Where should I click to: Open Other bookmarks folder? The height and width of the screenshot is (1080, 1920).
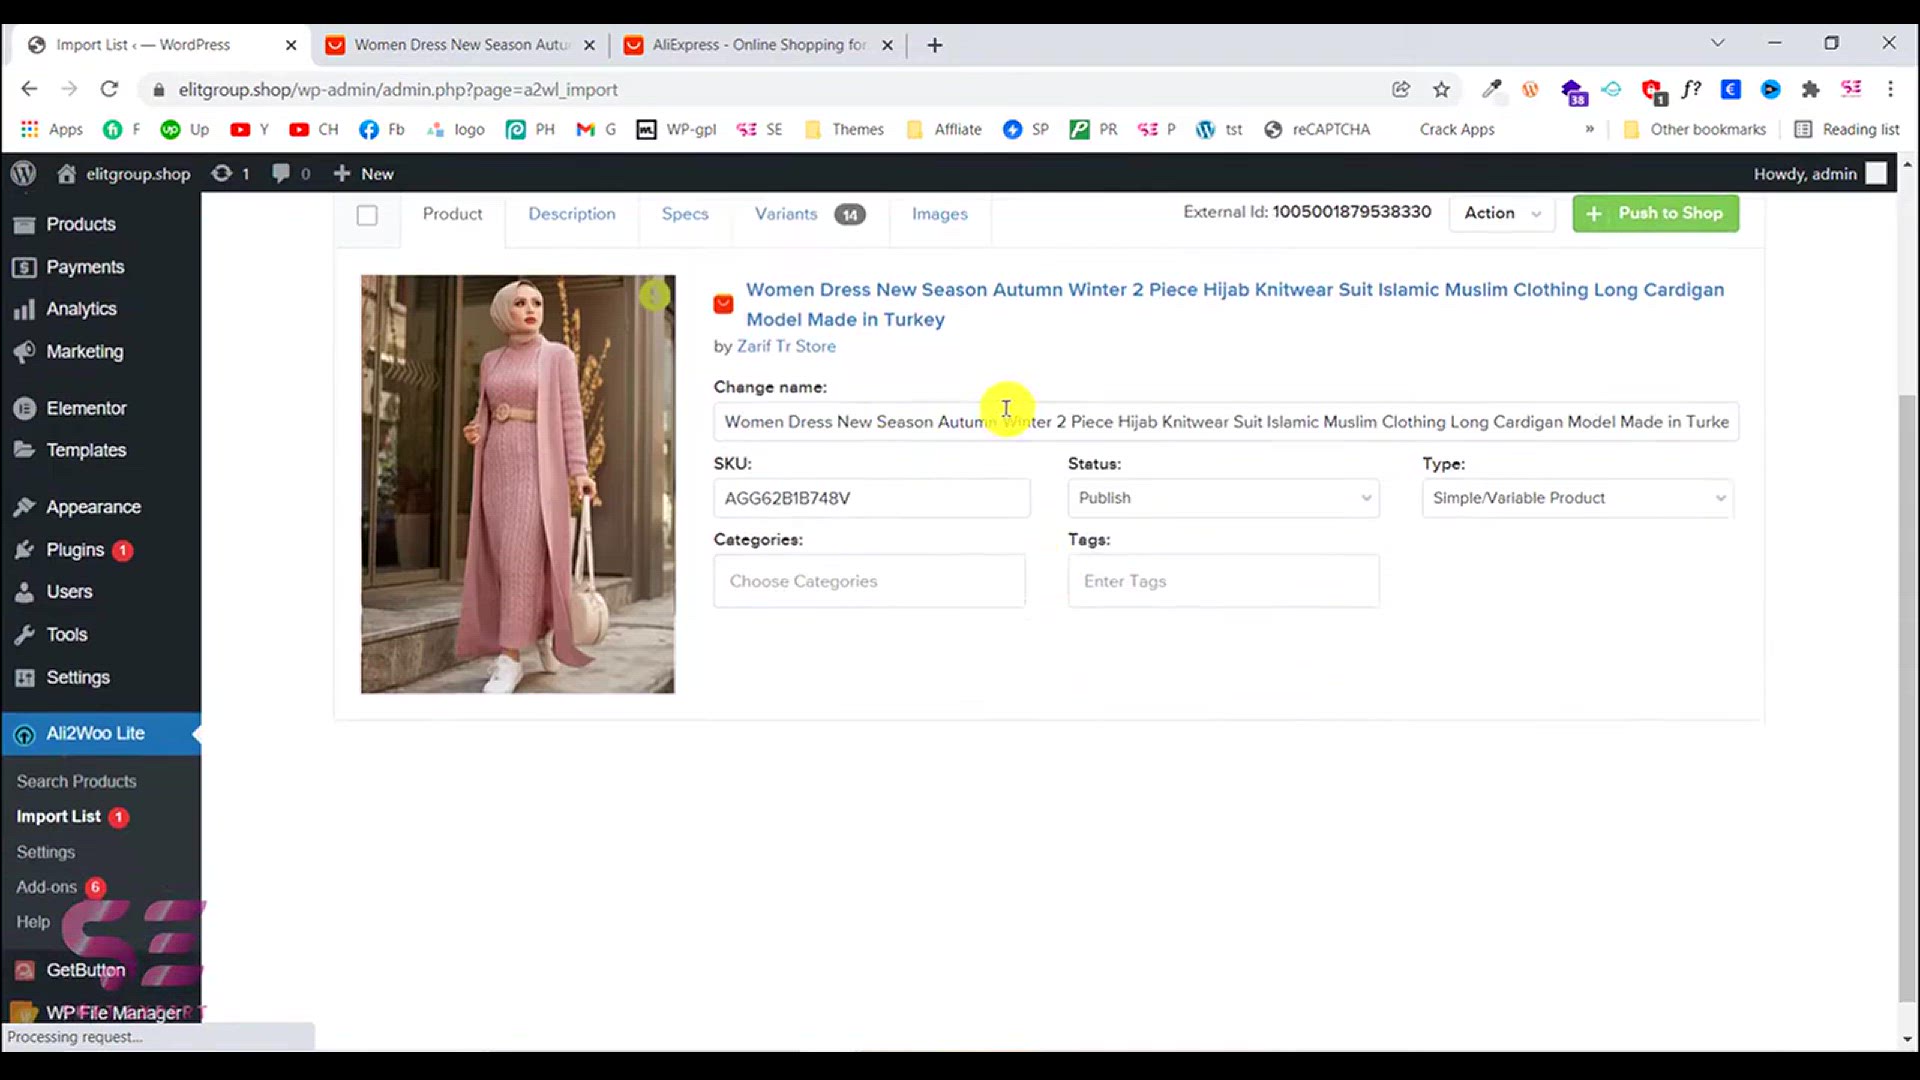1695,130
